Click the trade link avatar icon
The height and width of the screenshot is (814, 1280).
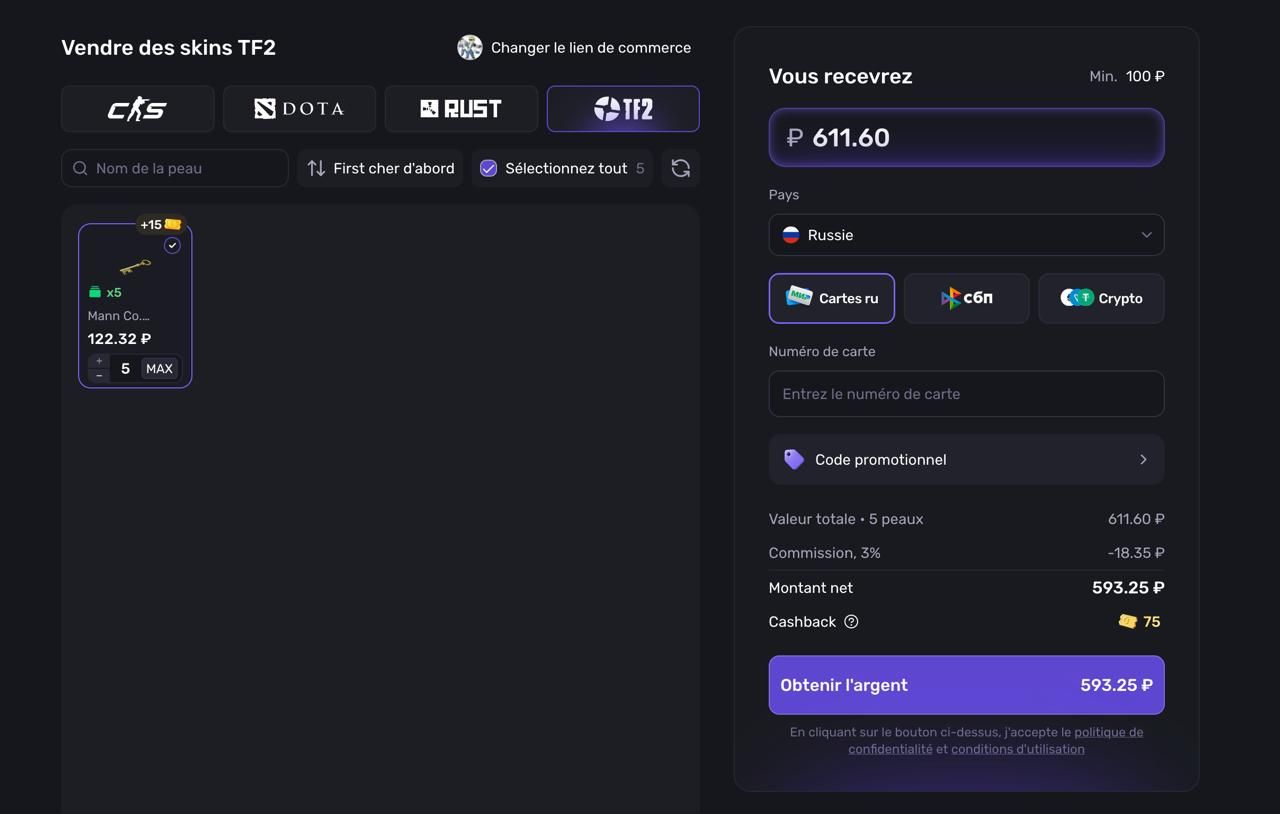470,47
